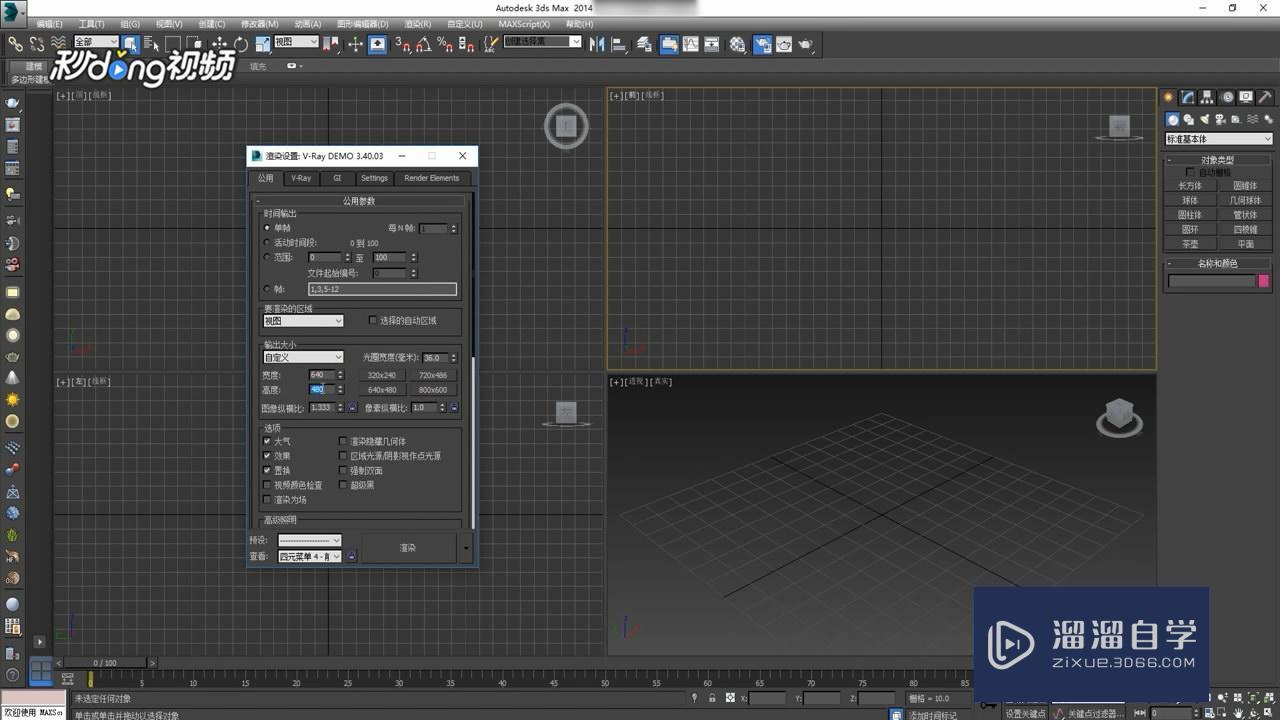
Task: Activate the Select Object tool
Action: pyautogui.click(x=131, y=44)
